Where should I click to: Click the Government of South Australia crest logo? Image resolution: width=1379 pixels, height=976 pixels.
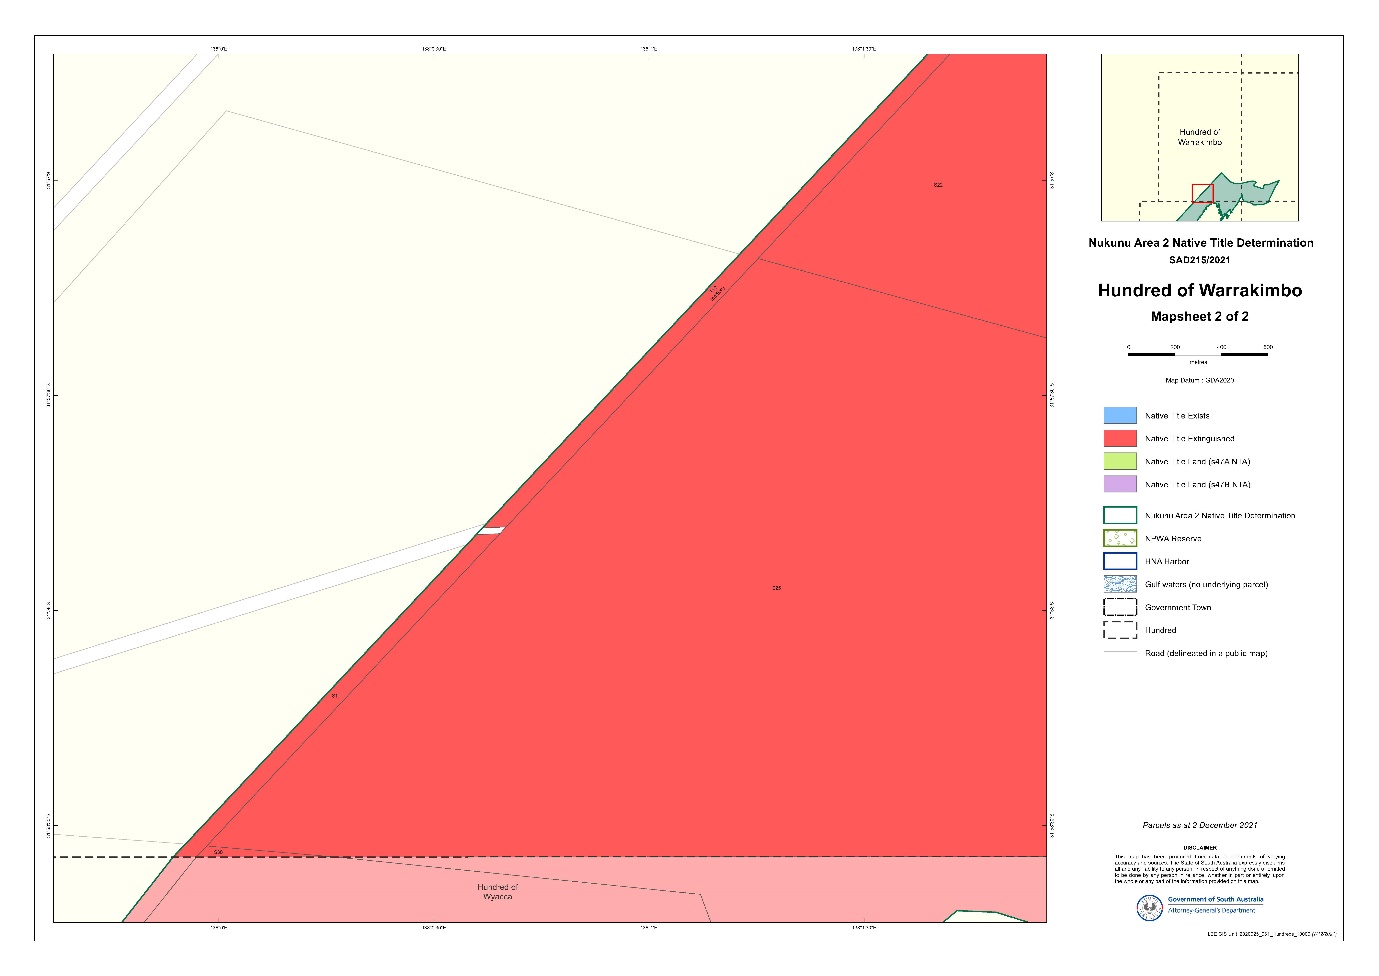point(1149,907)
